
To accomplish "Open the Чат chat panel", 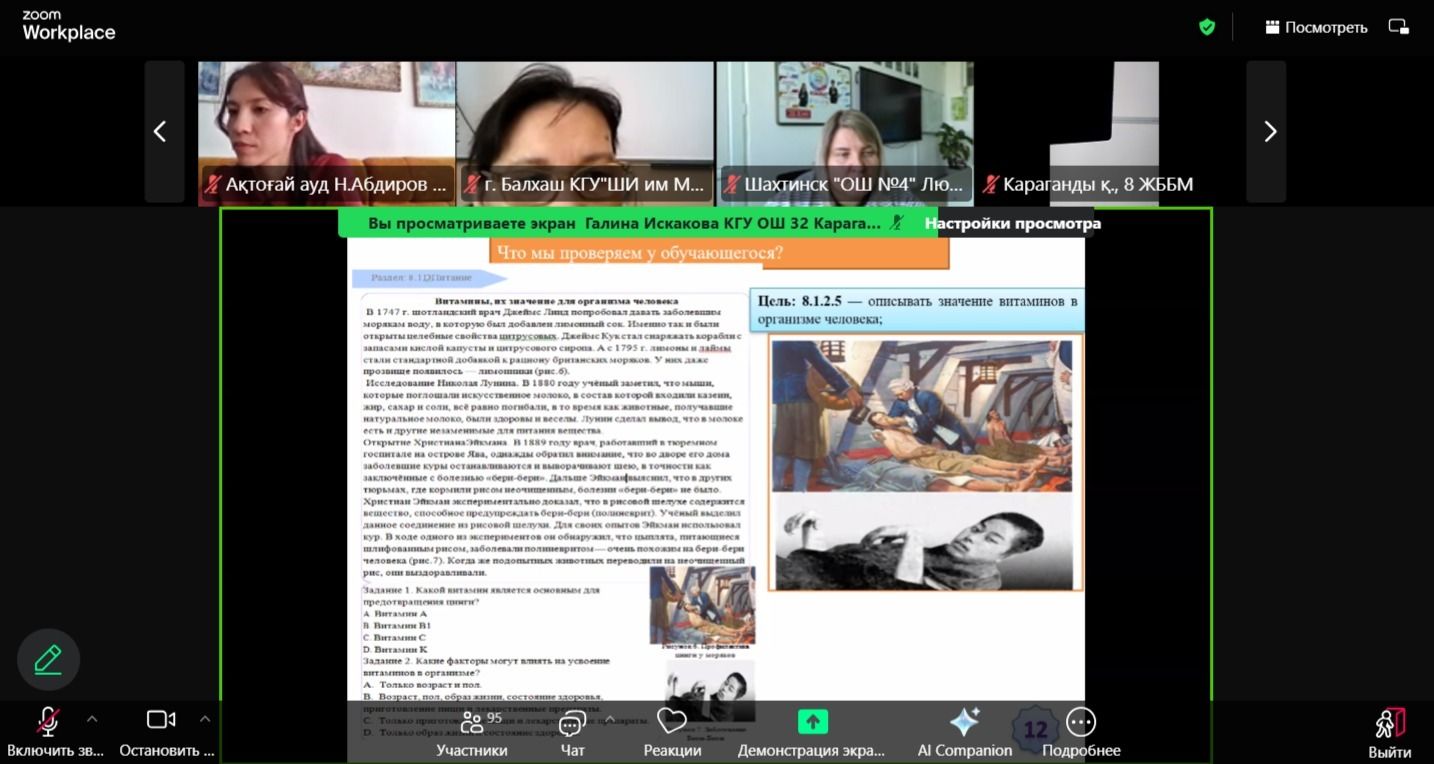I will (x=572, y=731).
